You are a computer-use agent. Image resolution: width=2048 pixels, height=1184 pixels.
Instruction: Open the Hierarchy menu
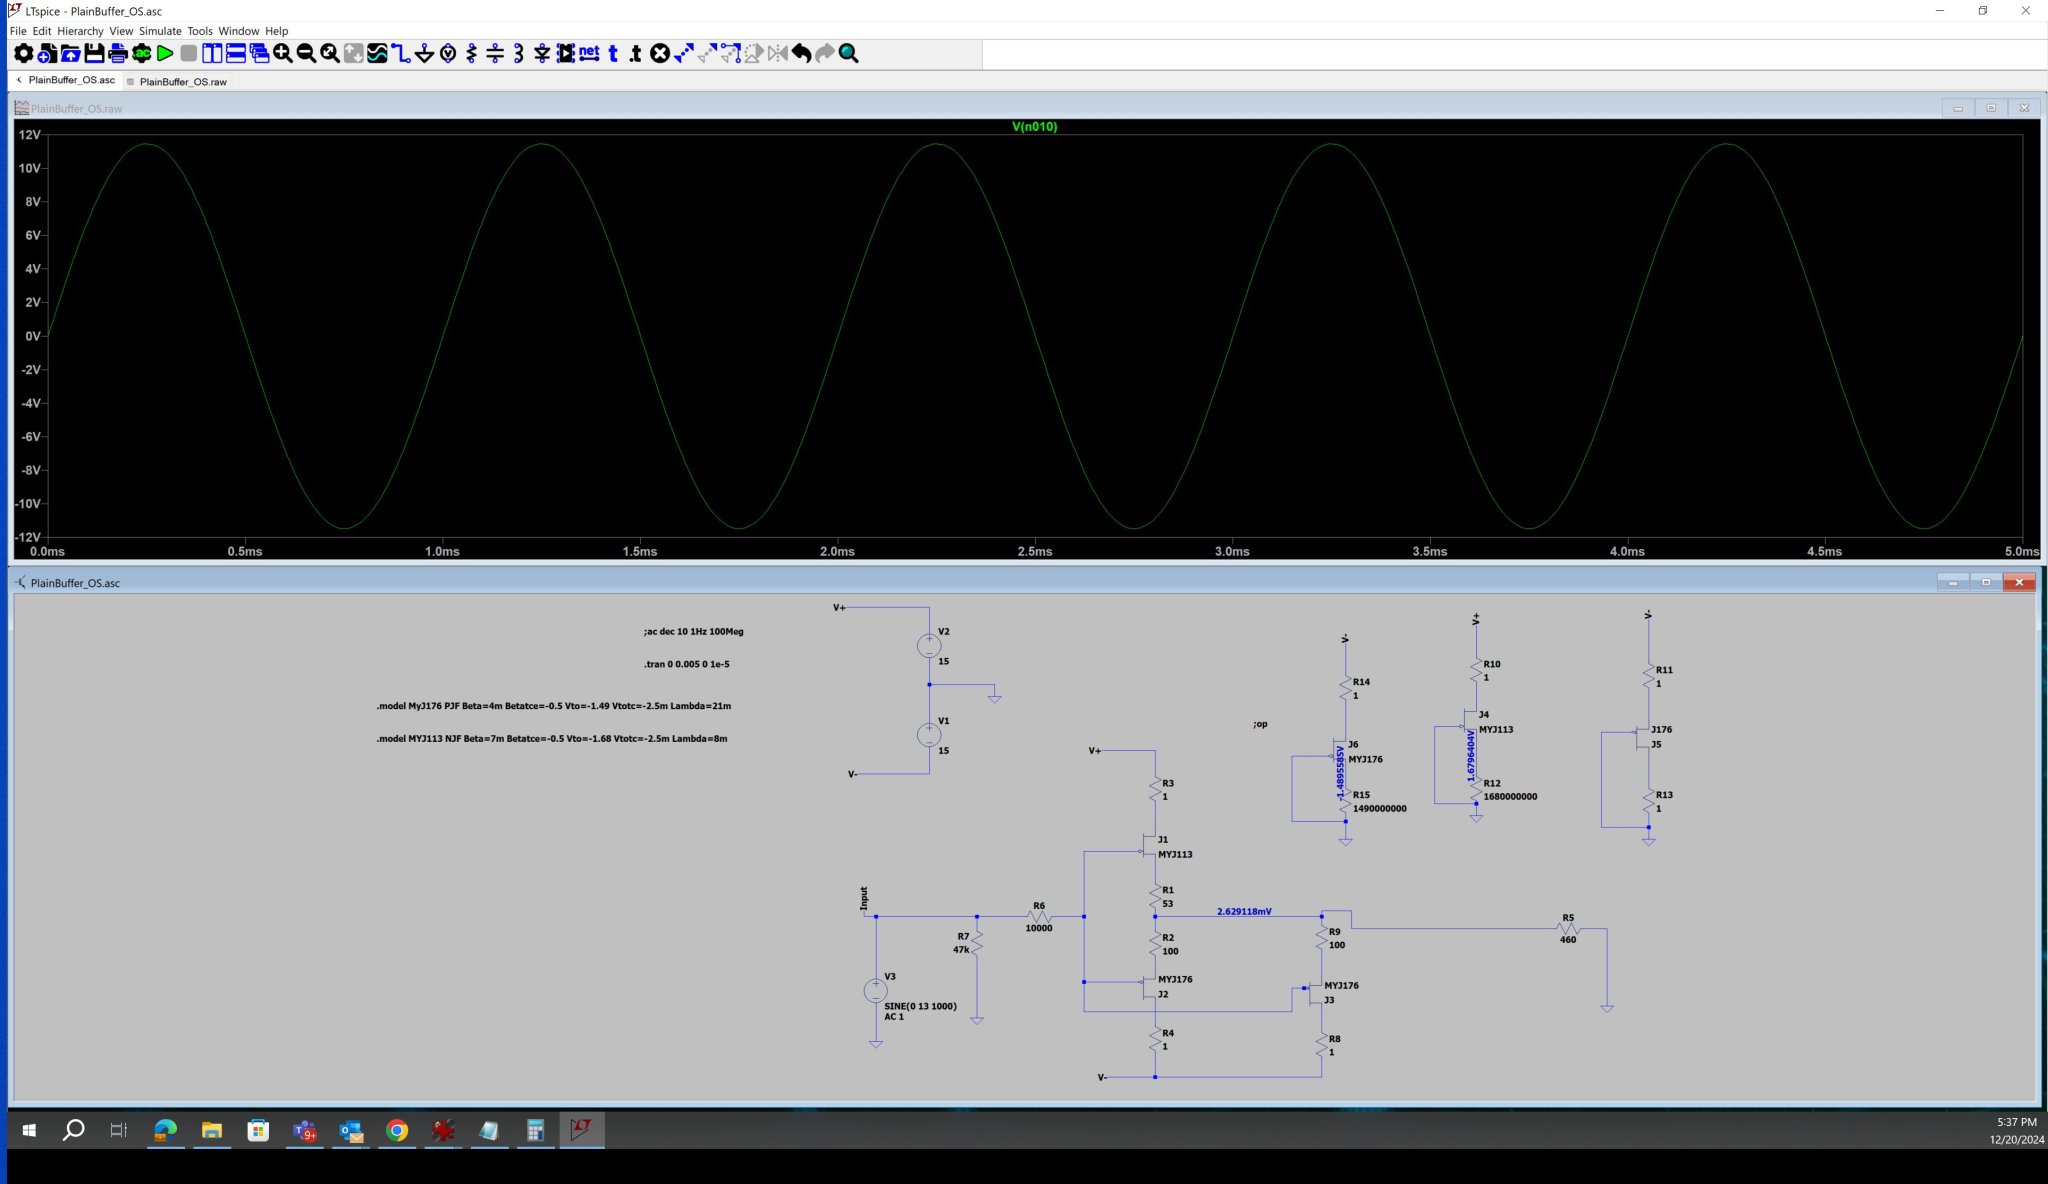pos(80,31)
